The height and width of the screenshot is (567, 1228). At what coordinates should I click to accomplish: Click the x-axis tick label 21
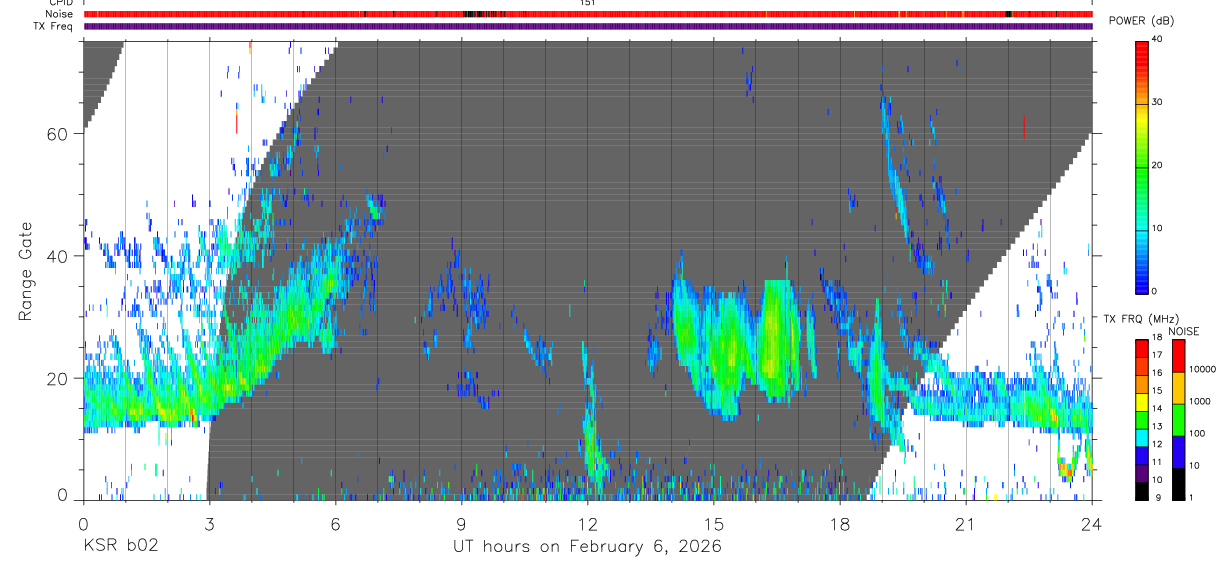(x=966, y=524)
